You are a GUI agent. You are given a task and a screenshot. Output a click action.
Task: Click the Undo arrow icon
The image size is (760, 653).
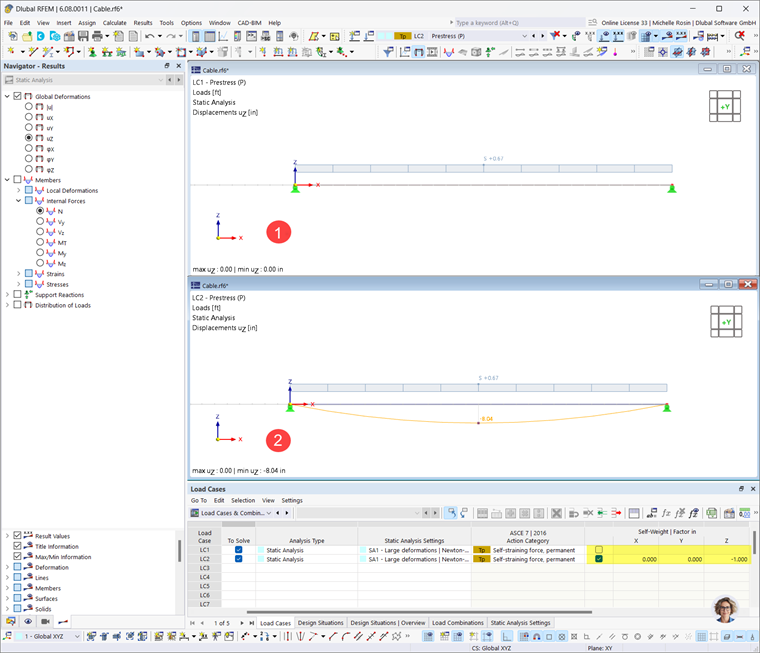pyautogui.click(x=149, y=36)
